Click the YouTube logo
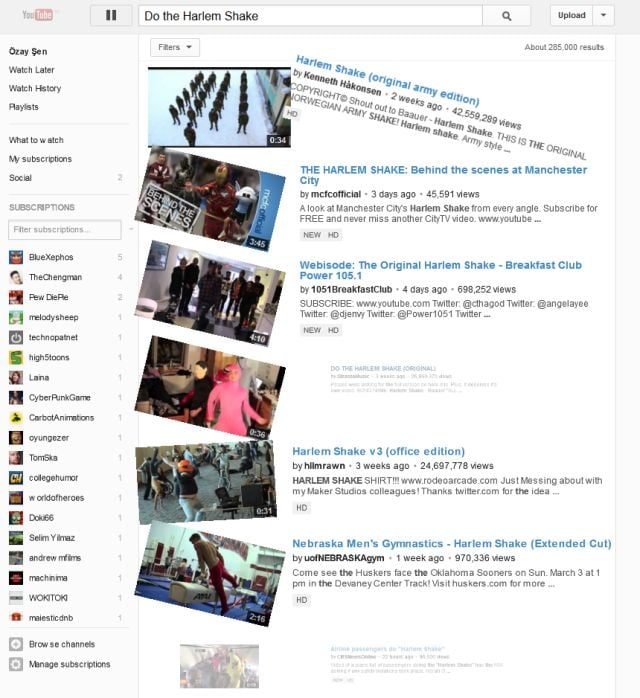640x698 pixels. (37, 15)
